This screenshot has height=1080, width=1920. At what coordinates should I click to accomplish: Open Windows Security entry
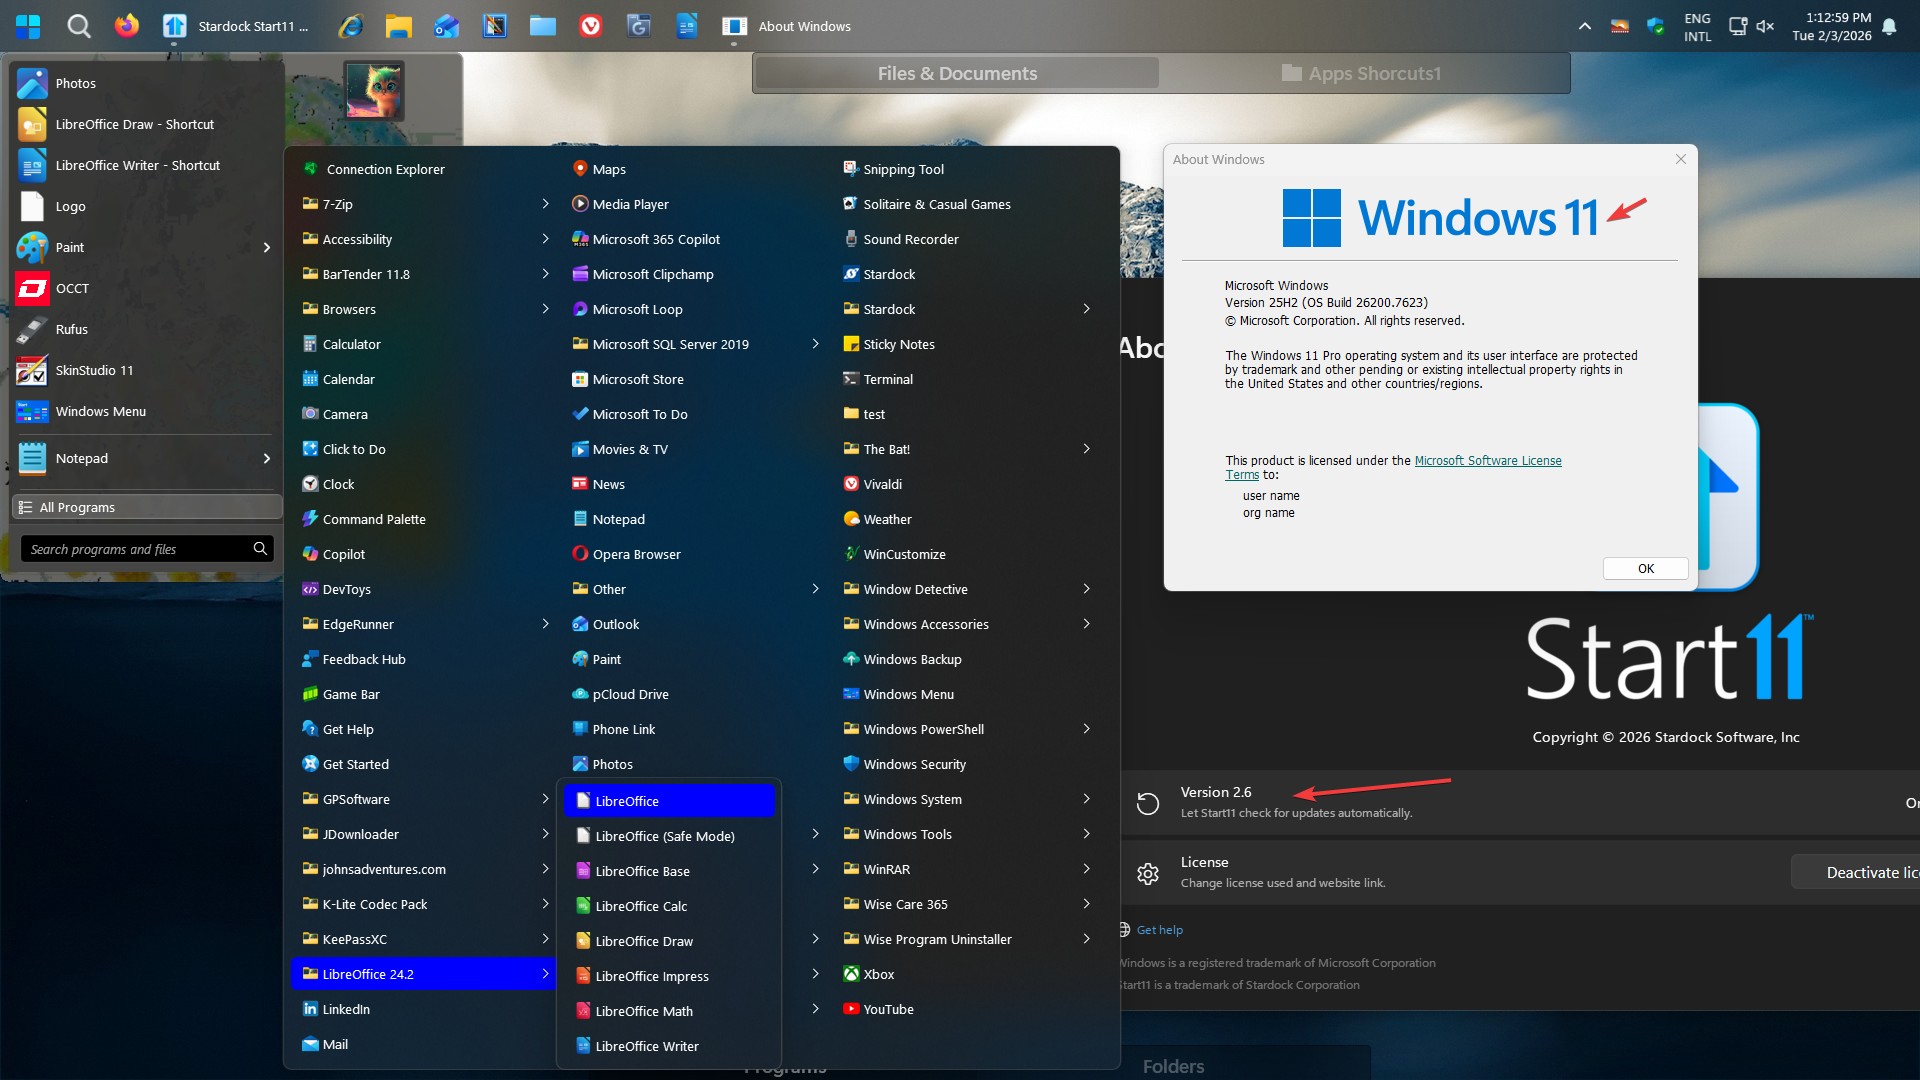click(x=914, y=764)
